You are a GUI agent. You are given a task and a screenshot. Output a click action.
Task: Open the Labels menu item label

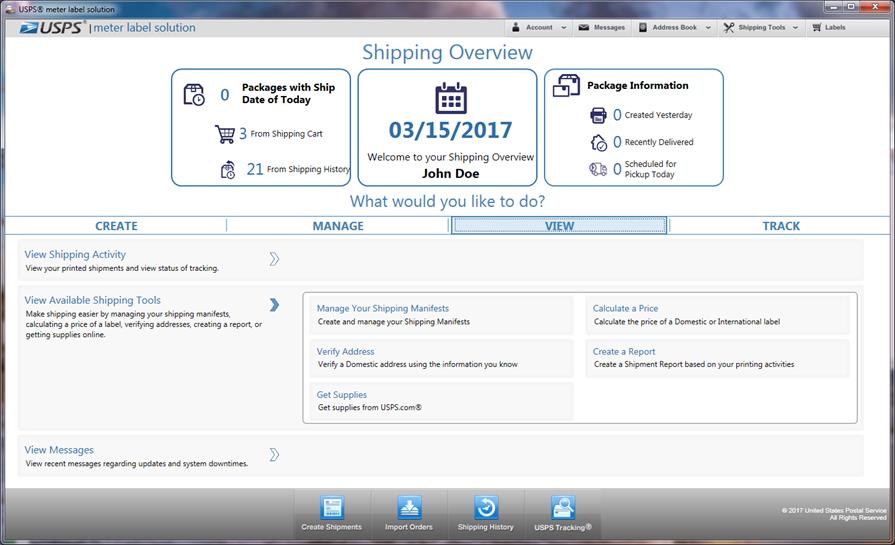point(835,27)
